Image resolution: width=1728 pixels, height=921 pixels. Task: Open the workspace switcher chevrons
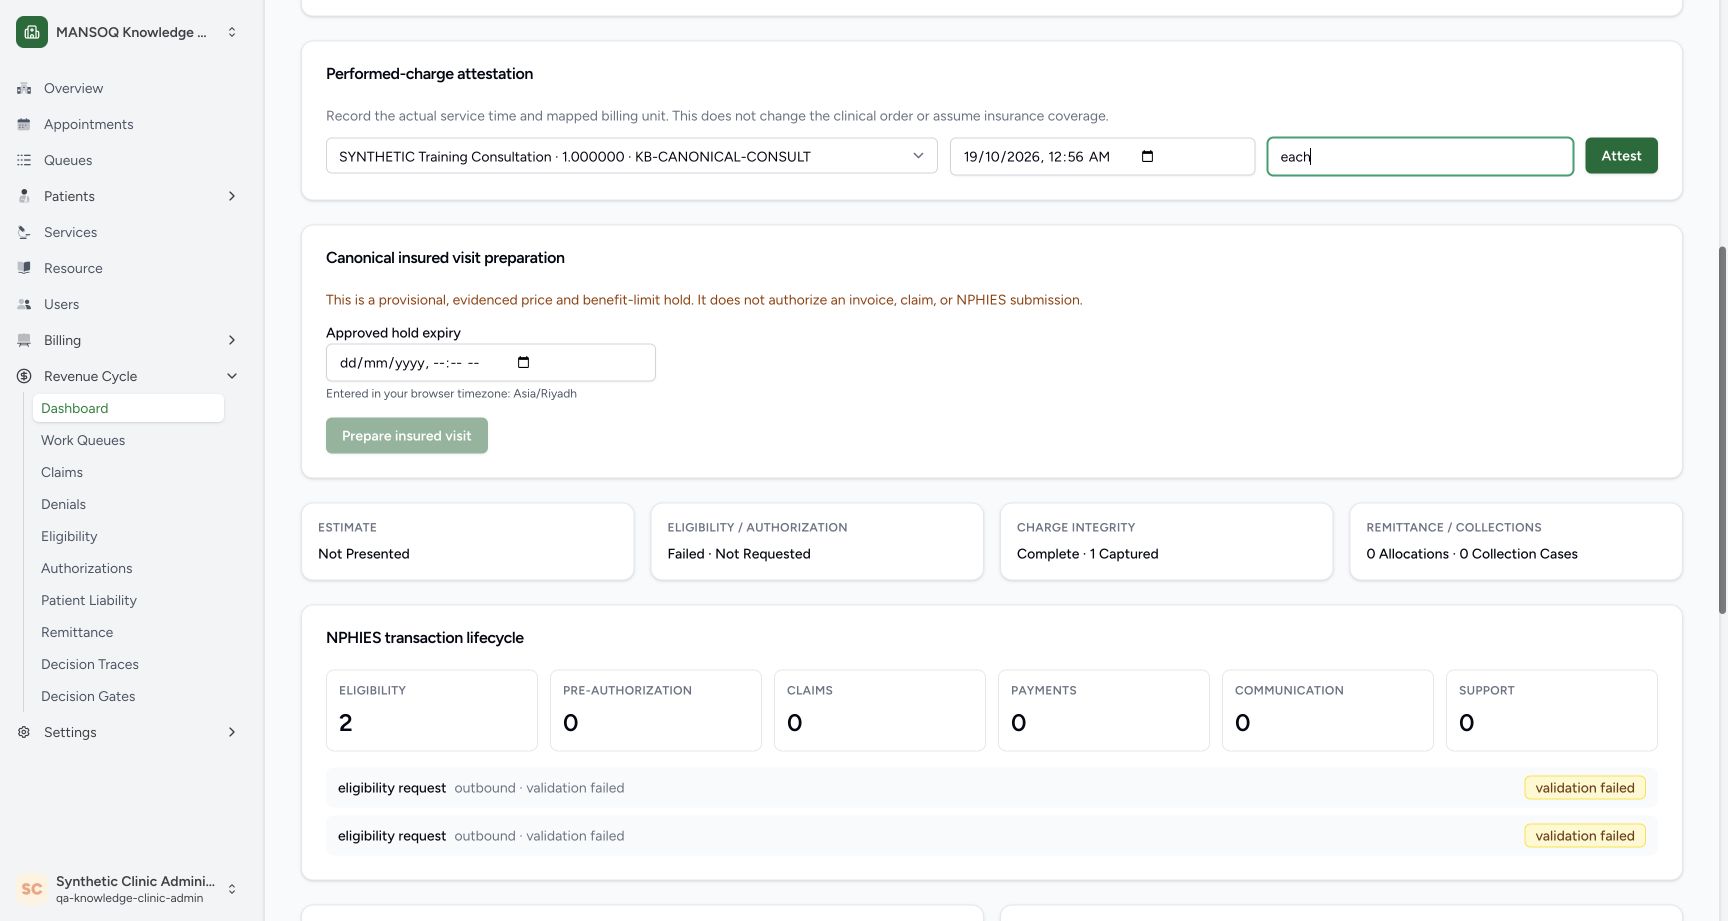click(x=232, y=32)
